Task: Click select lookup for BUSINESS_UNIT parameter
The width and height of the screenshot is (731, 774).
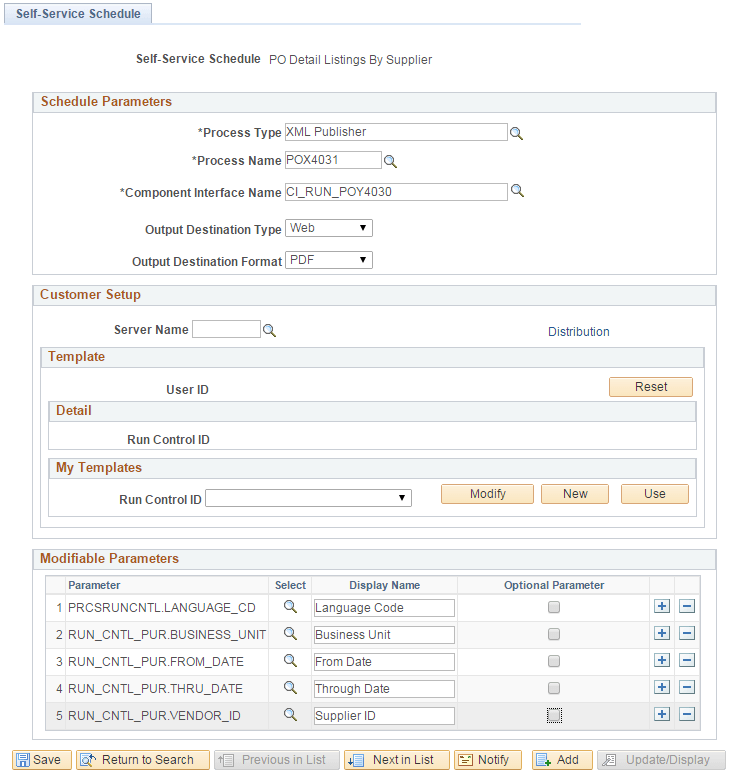Action: (x=290, y=634)
